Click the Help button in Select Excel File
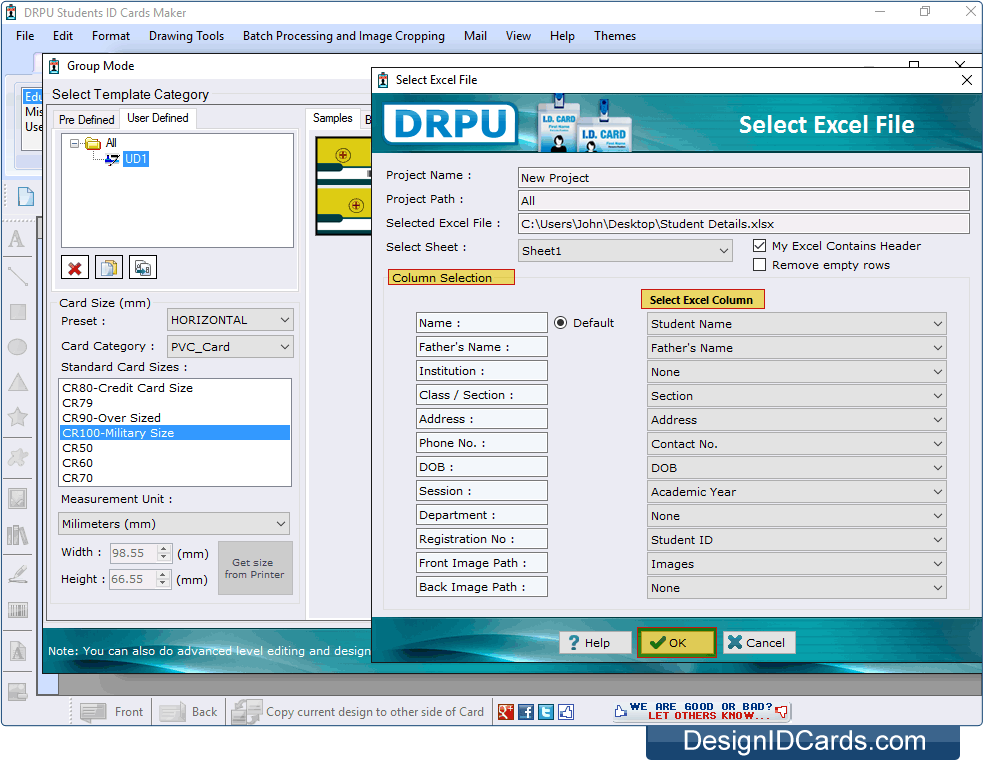 click(x=595, y=643)
